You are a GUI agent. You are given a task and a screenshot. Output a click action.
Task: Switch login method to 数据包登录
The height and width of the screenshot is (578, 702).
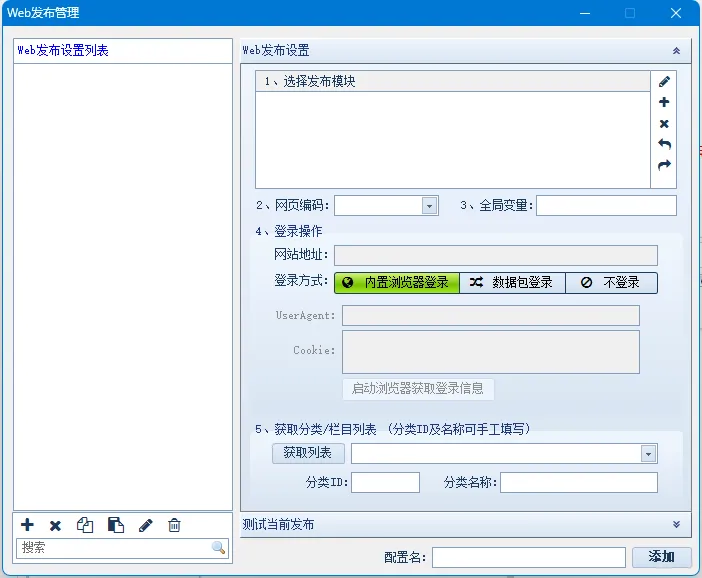512,283
